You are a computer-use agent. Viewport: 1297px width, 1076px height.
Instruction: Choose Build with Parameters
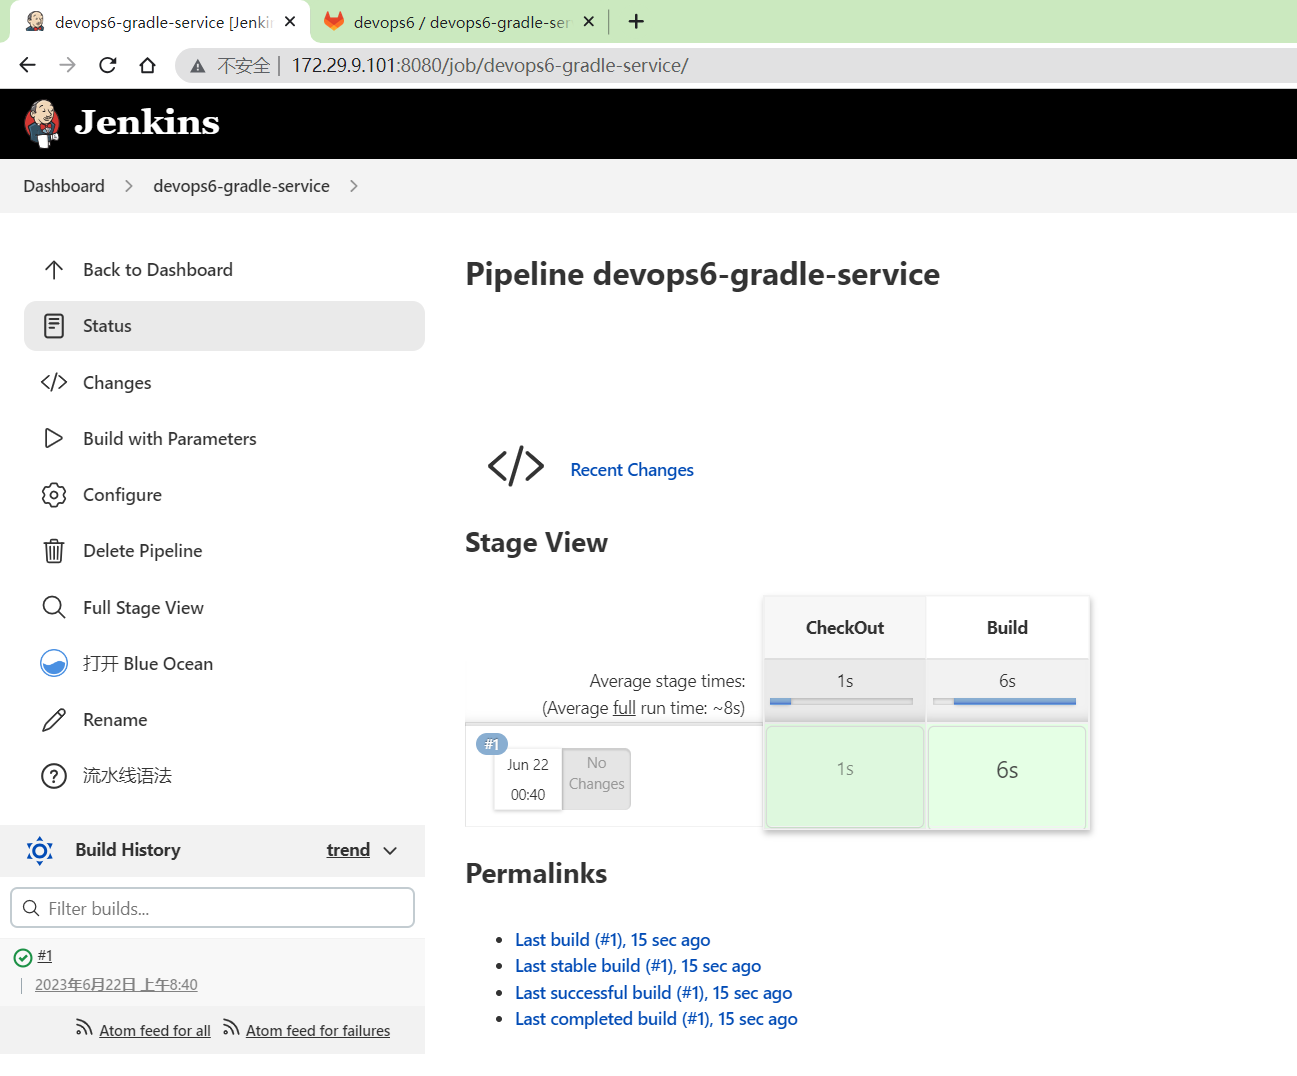(224, 438)
